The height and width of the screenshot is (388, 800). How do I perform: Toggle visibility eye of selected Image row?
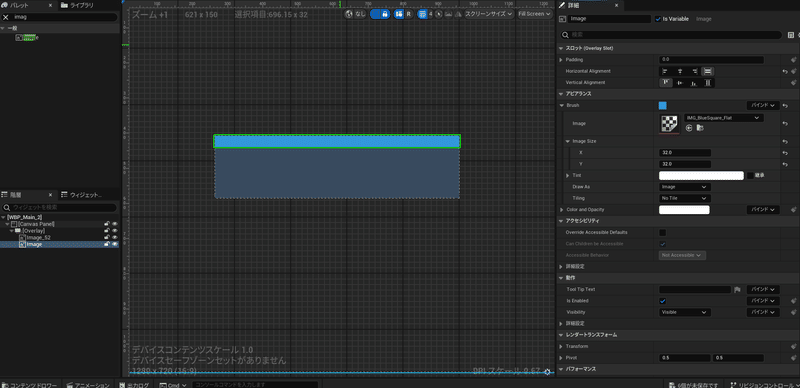(x=115, y=244)
